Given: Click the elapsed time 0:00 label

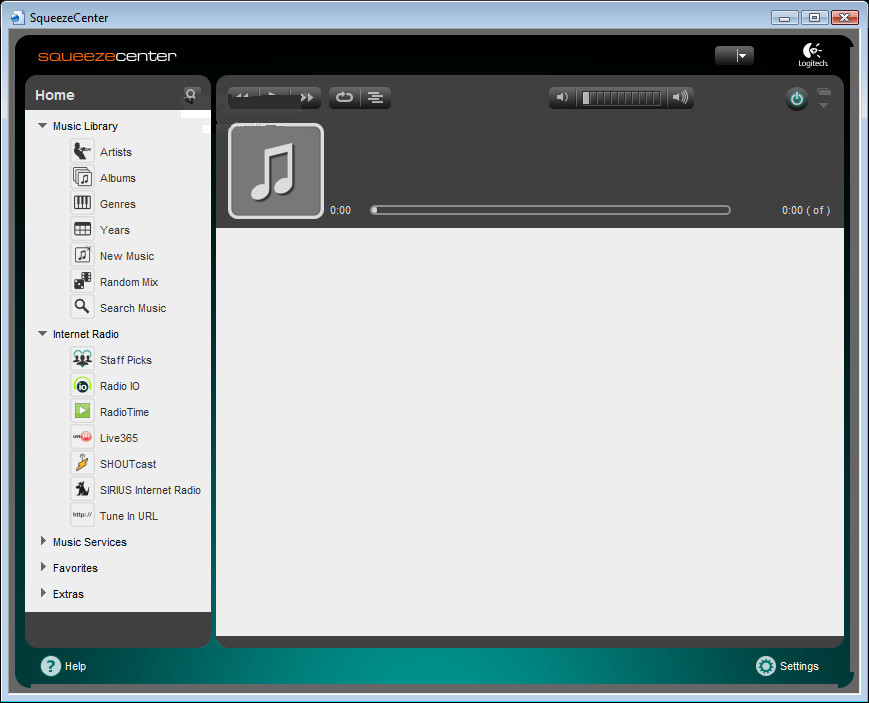Looking at the screenshot, I should (x=340, y=210).
